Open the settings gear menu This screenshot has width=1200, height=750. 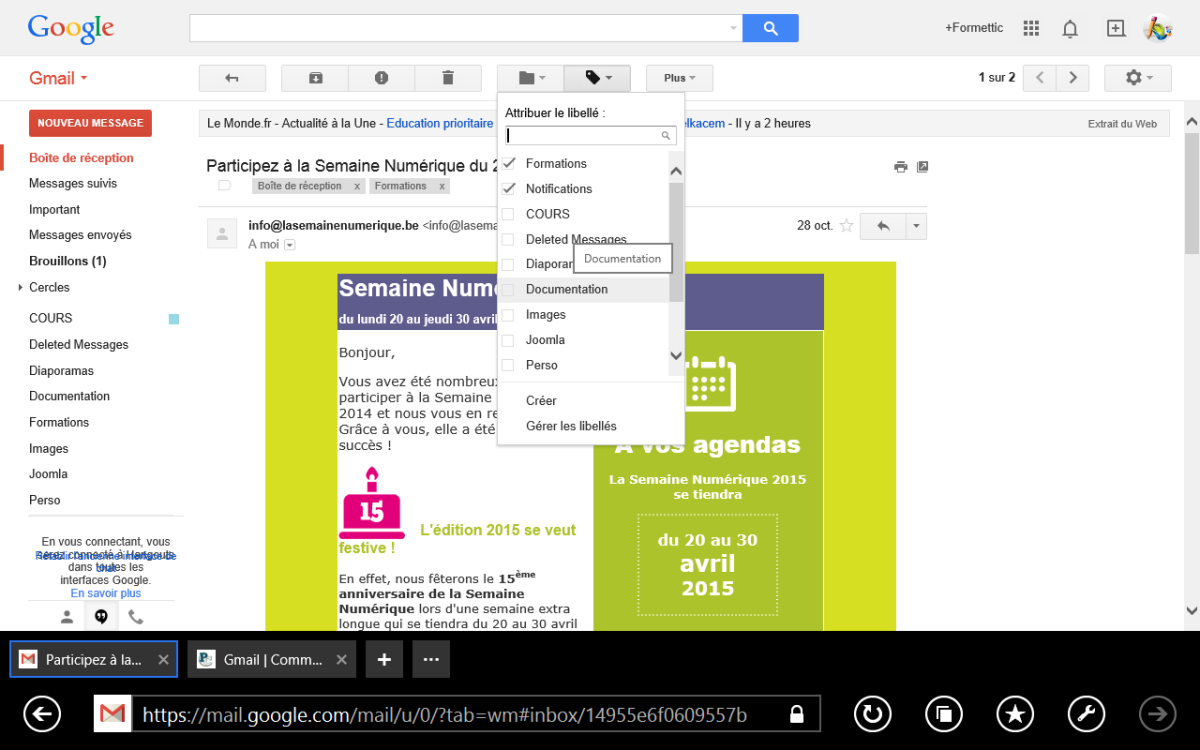click(1138, 78)
